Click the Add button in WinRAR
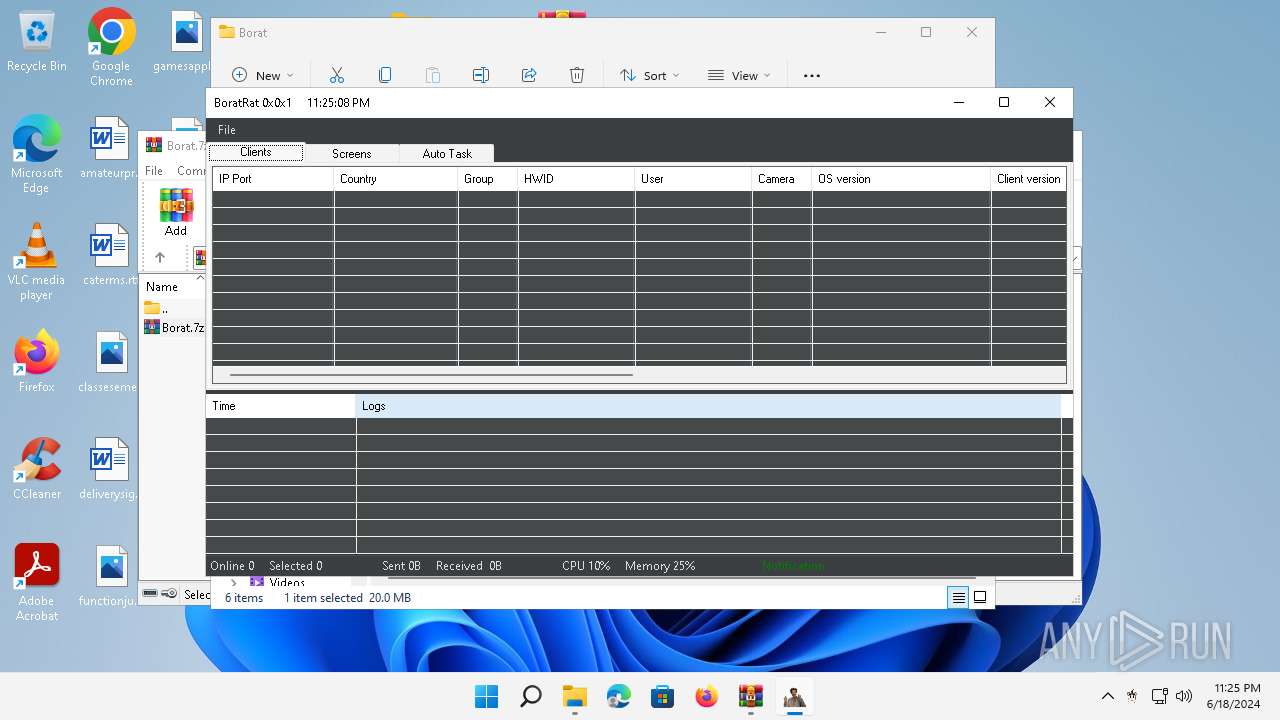1280x720 pixels. 176,212
